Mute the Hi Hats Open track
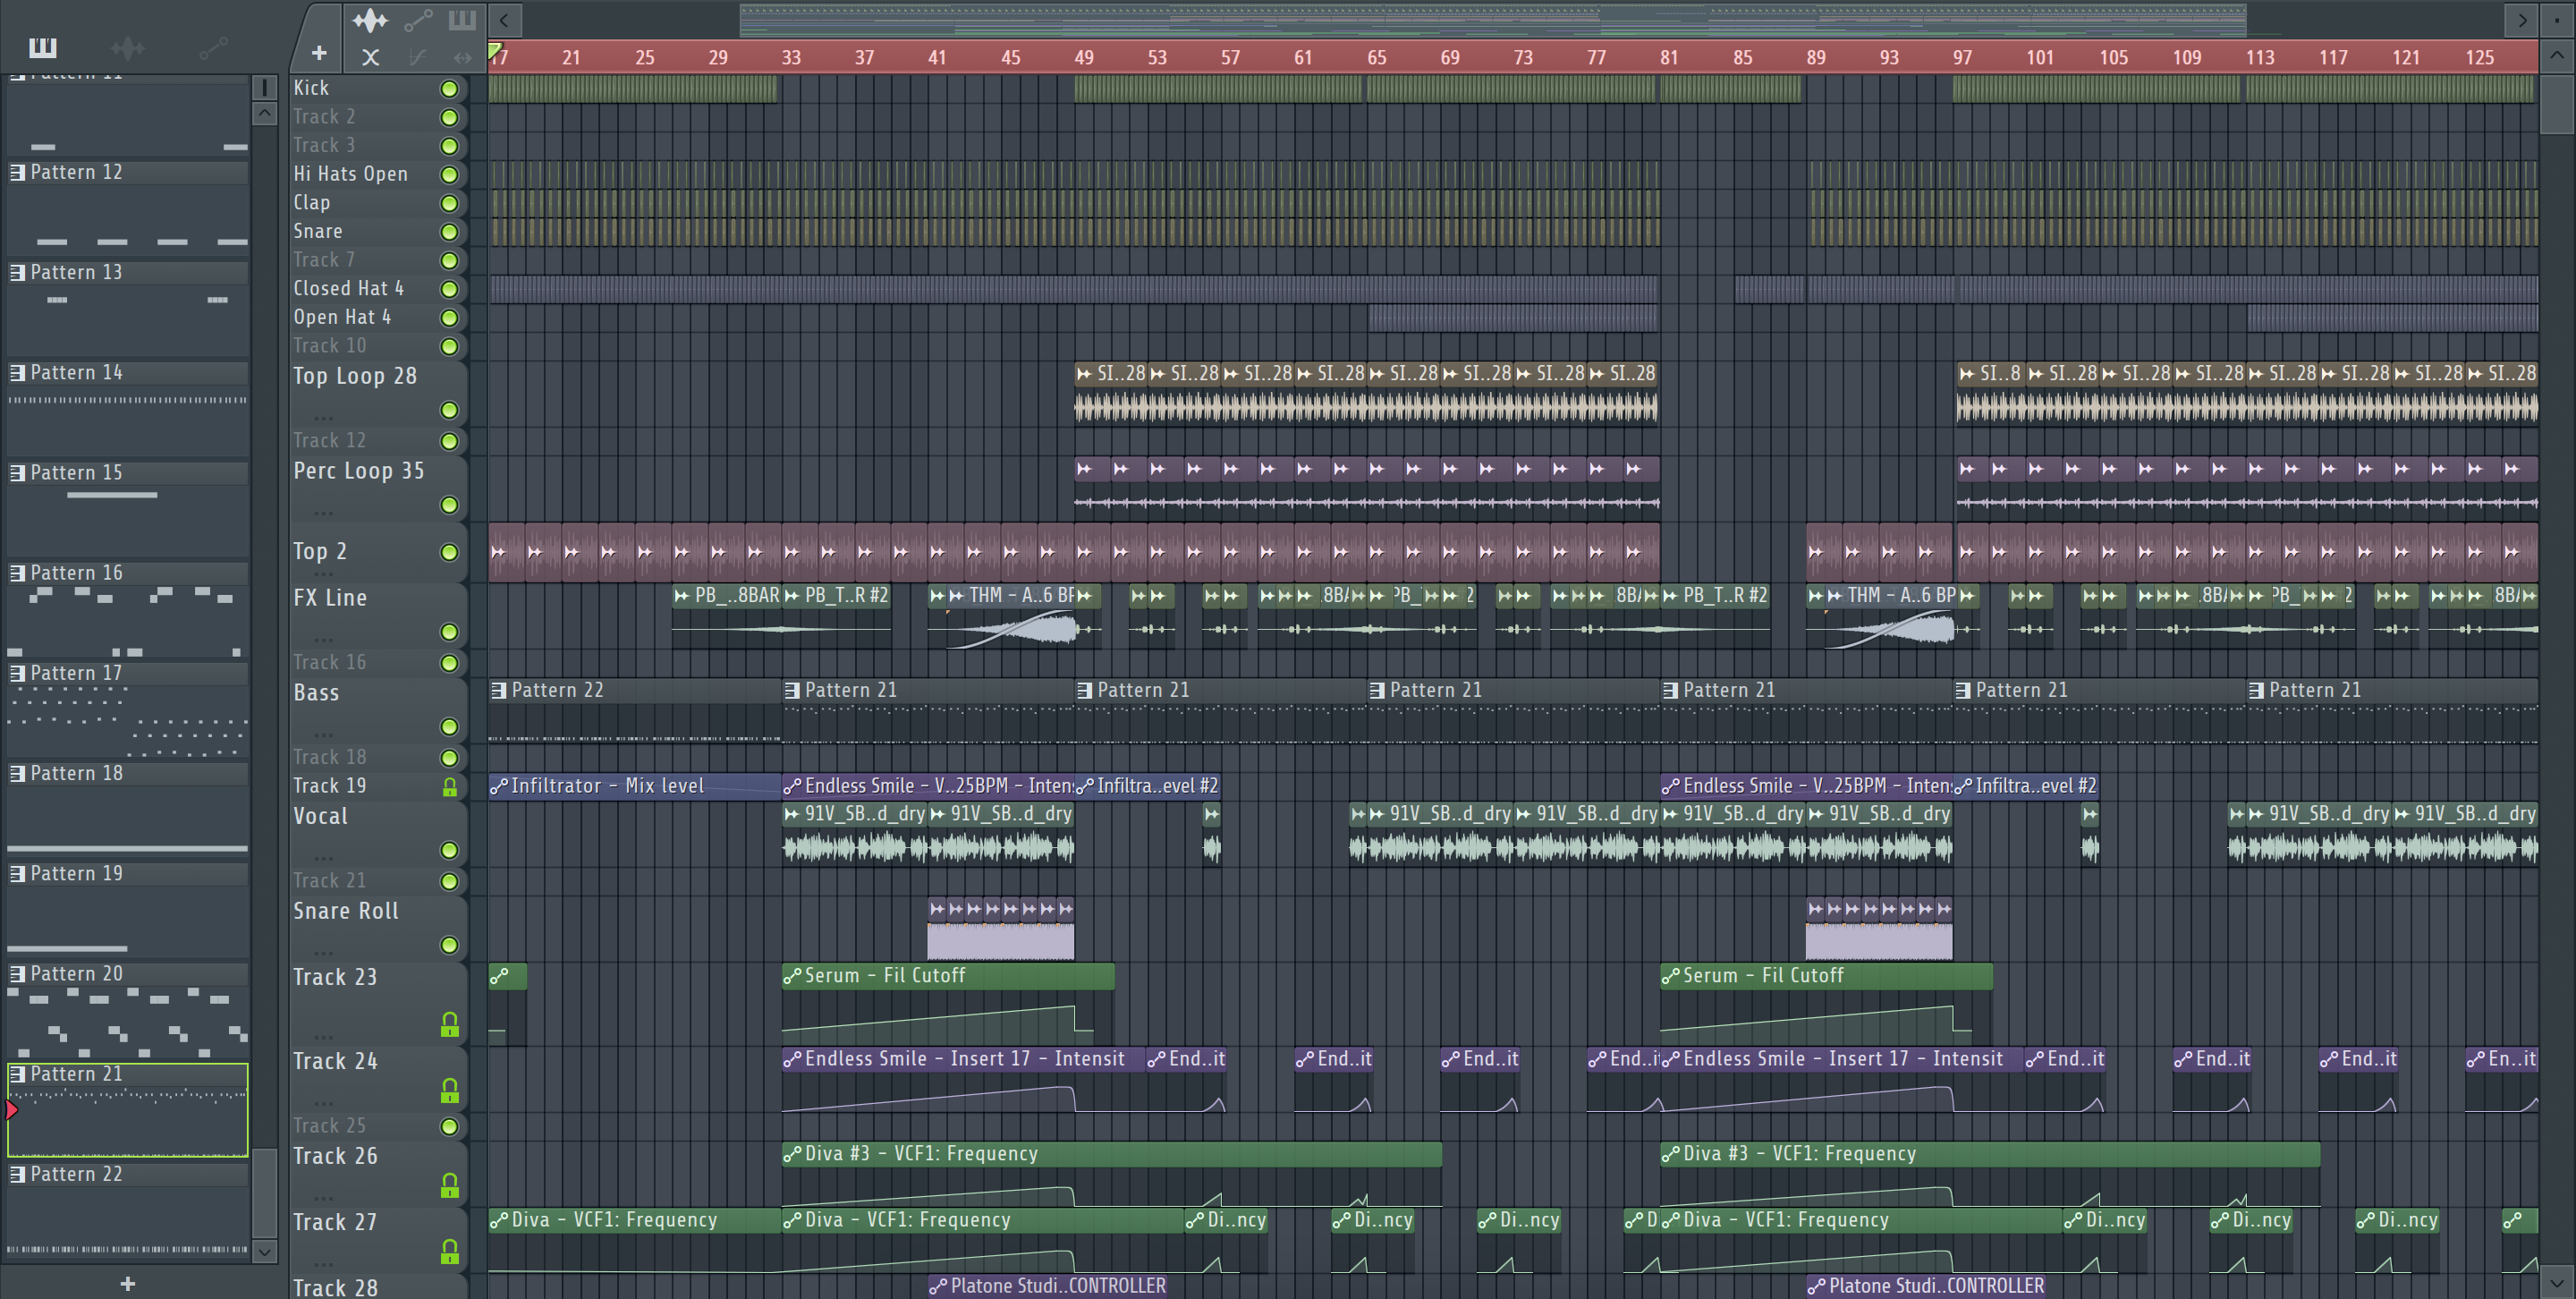2576x1299 pixels. click(x=450, y=175)
